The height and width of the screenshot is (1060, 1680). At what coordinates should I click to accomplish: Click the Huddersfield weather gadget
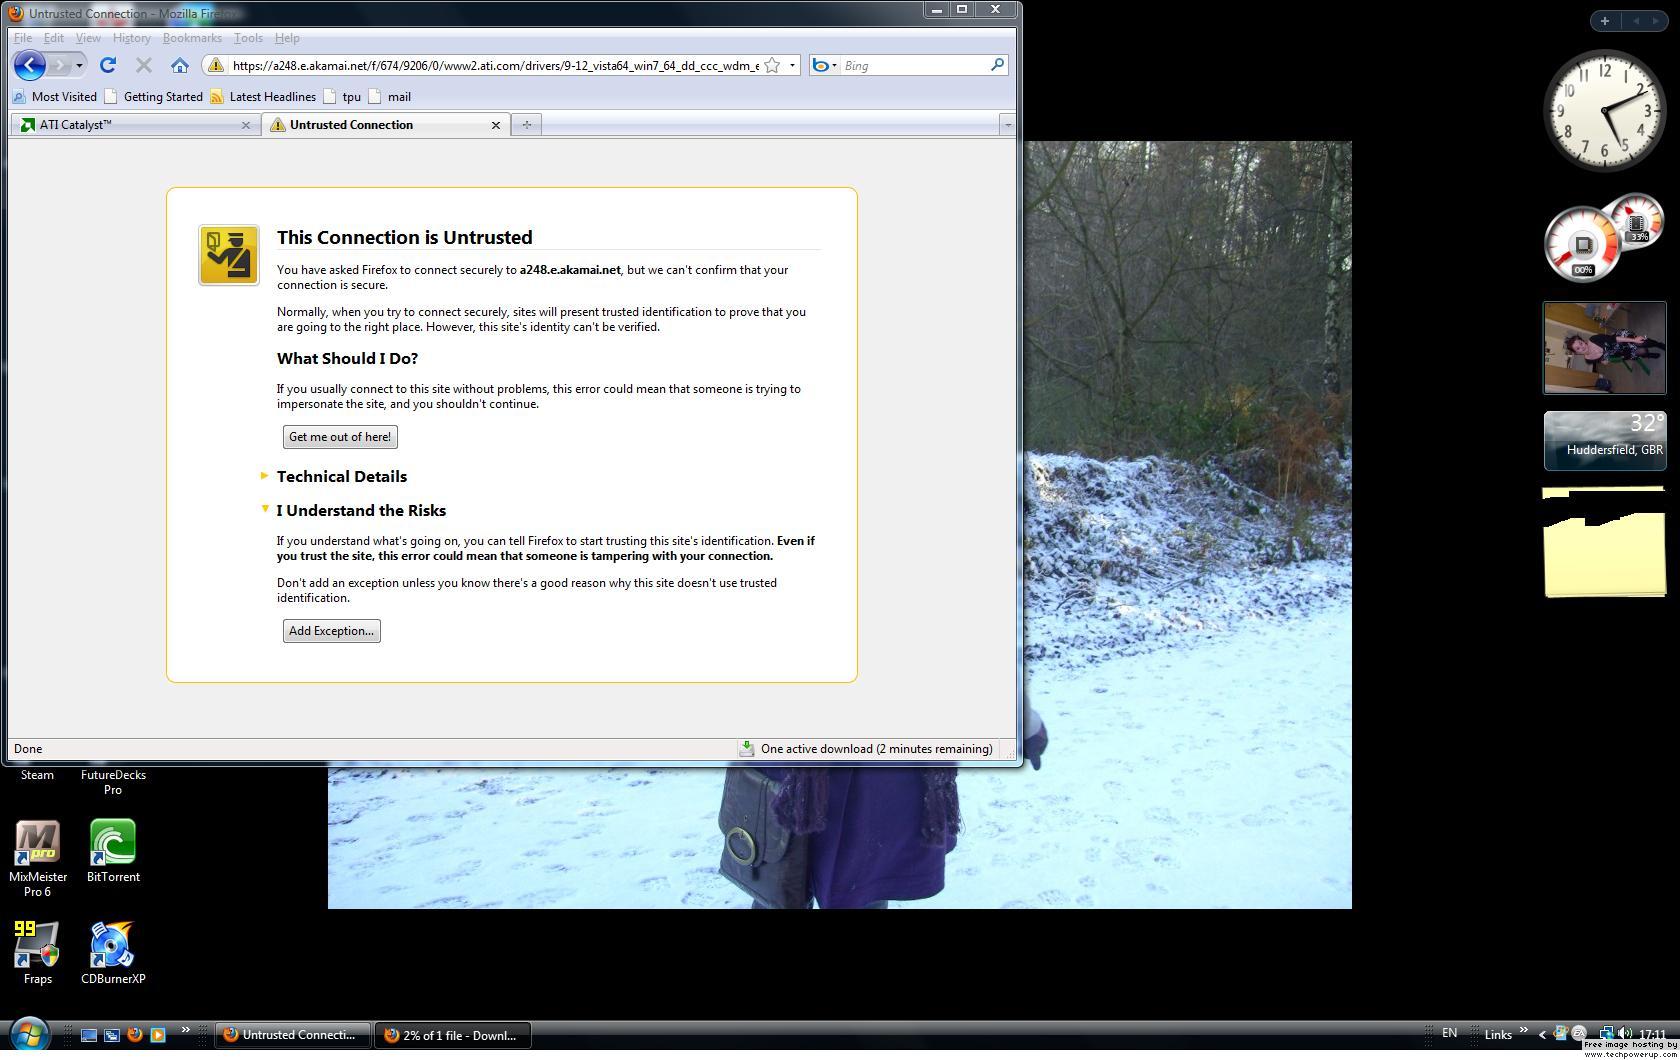coord(1605,440)
